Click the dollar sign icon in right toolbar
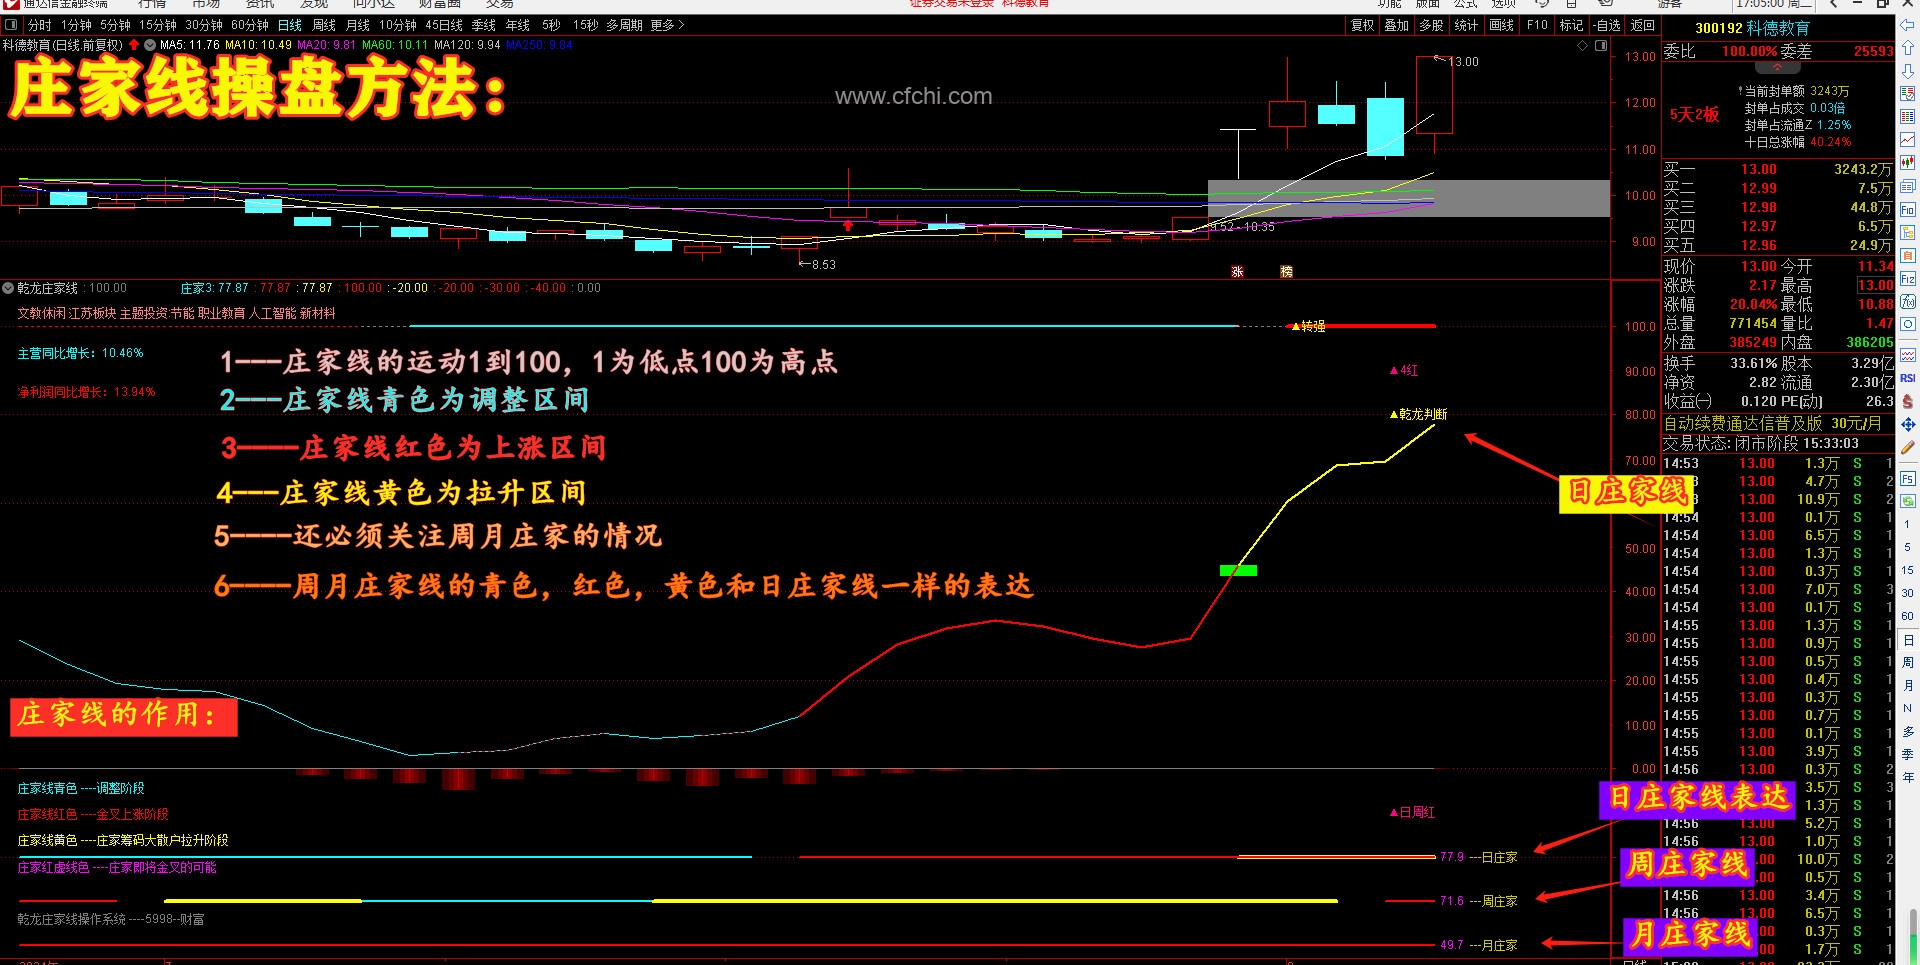1920x965 pixels. (1908, 401)
